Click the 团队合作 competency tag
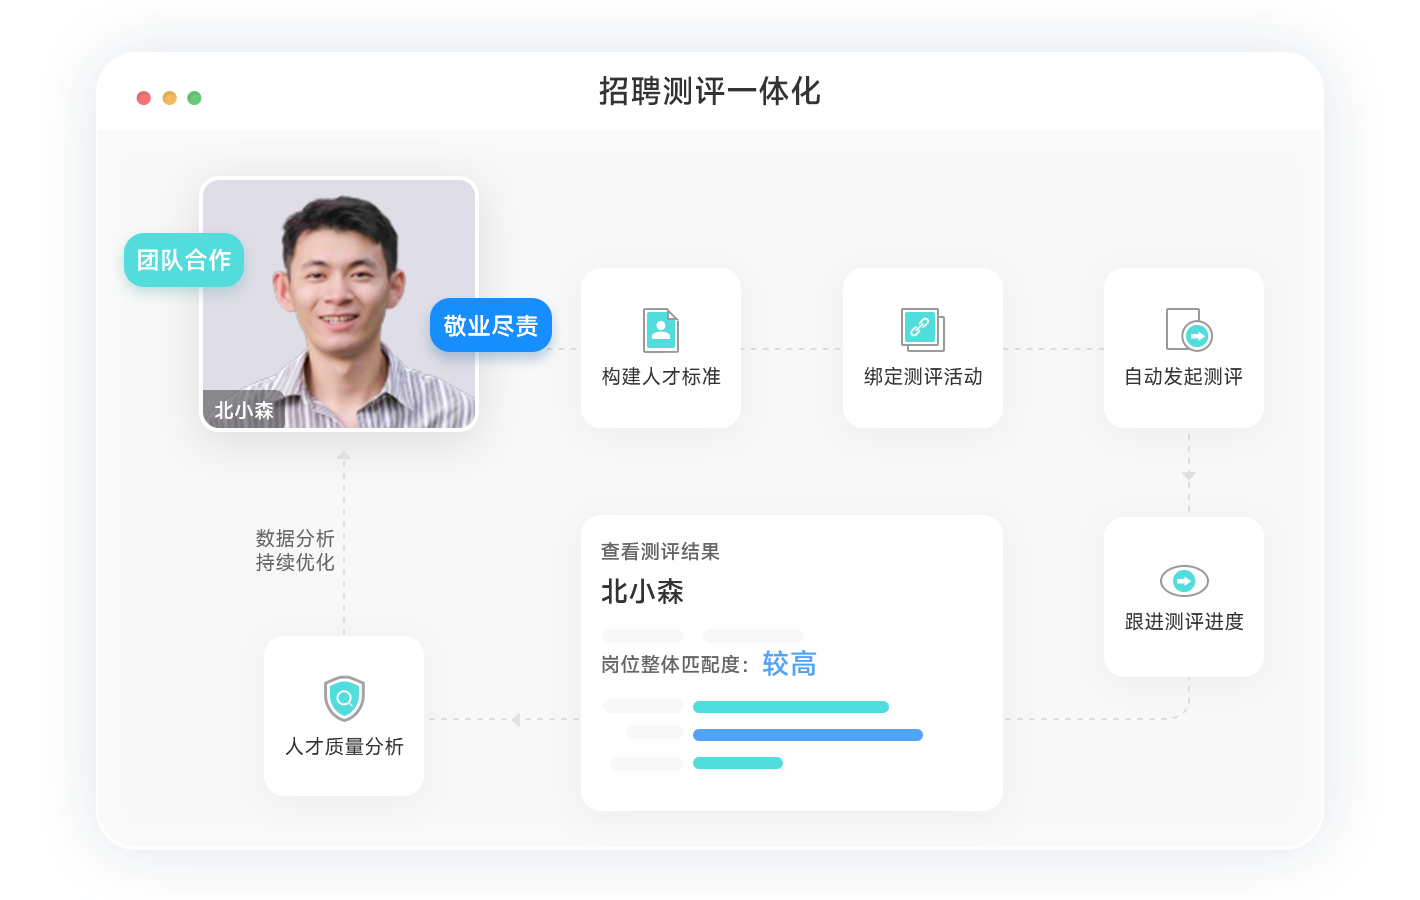Screen dimensions: 1420x900 coord(183,259)
